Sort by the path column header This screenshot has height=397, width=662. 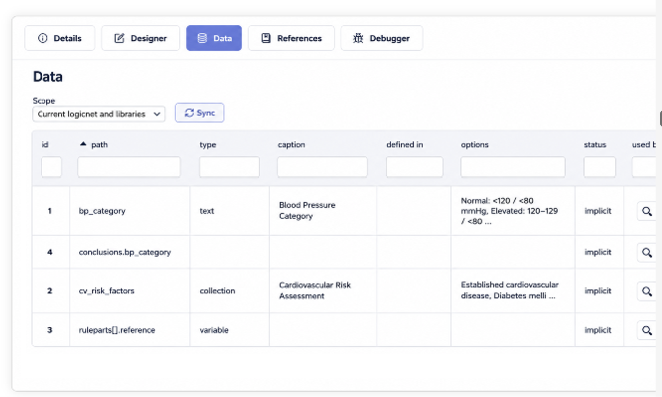(99, 144)
